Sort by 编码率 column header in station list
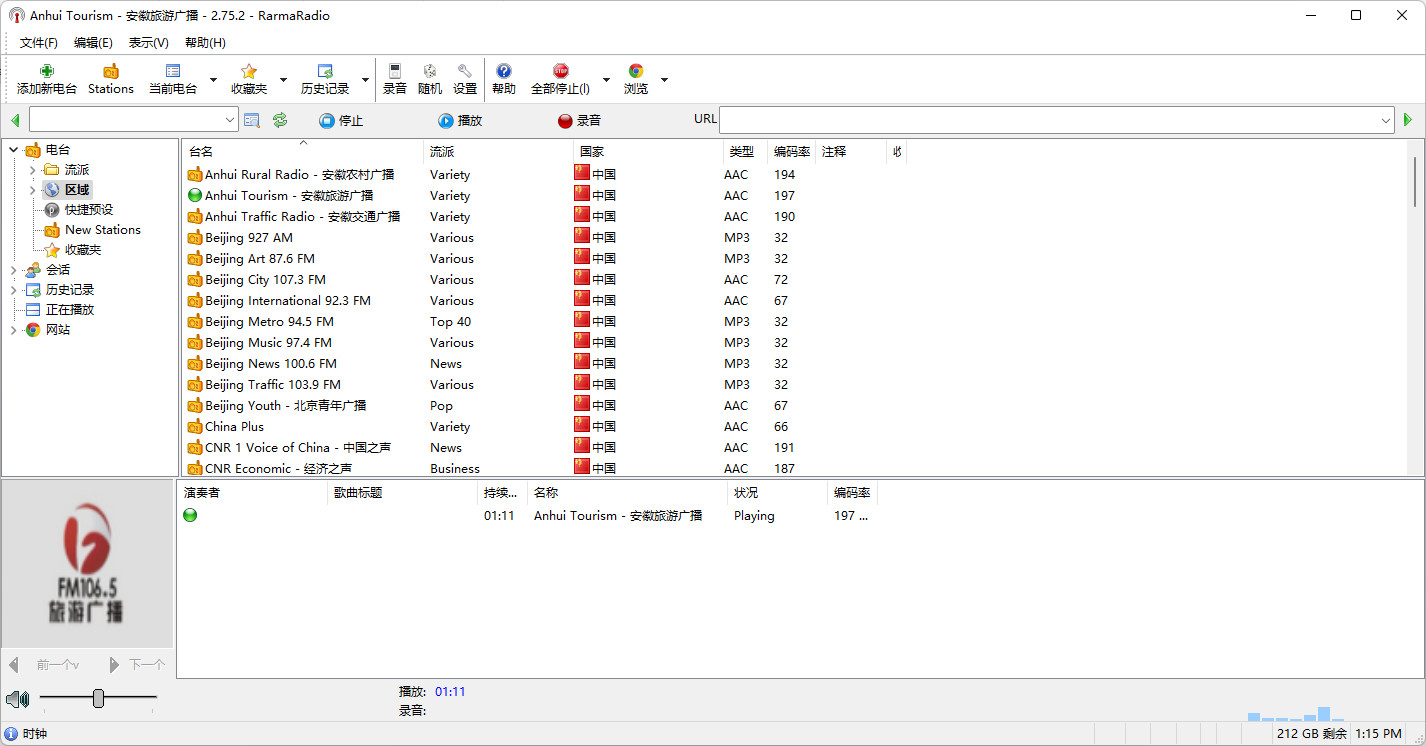 (x=791, y=152)
